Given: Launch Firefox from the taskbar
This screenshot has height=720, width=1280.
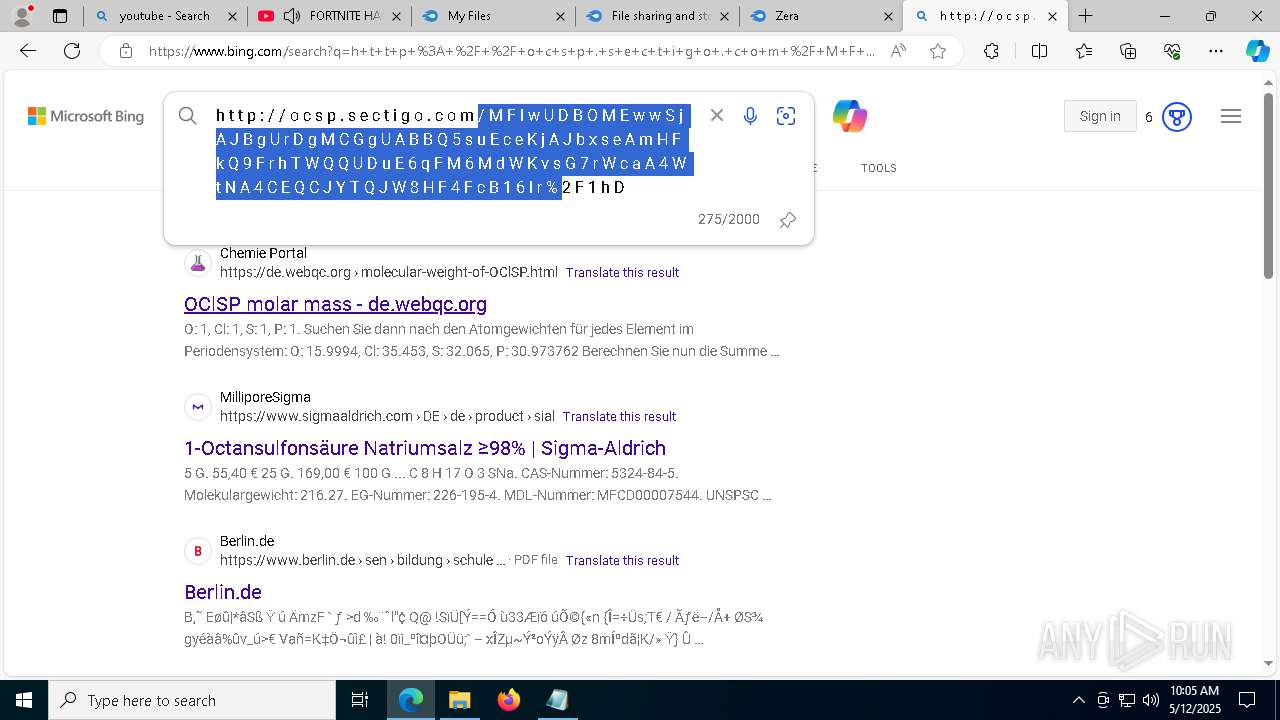Looking at the screenshot, I should pyautogui.click(x=509, y=700).
